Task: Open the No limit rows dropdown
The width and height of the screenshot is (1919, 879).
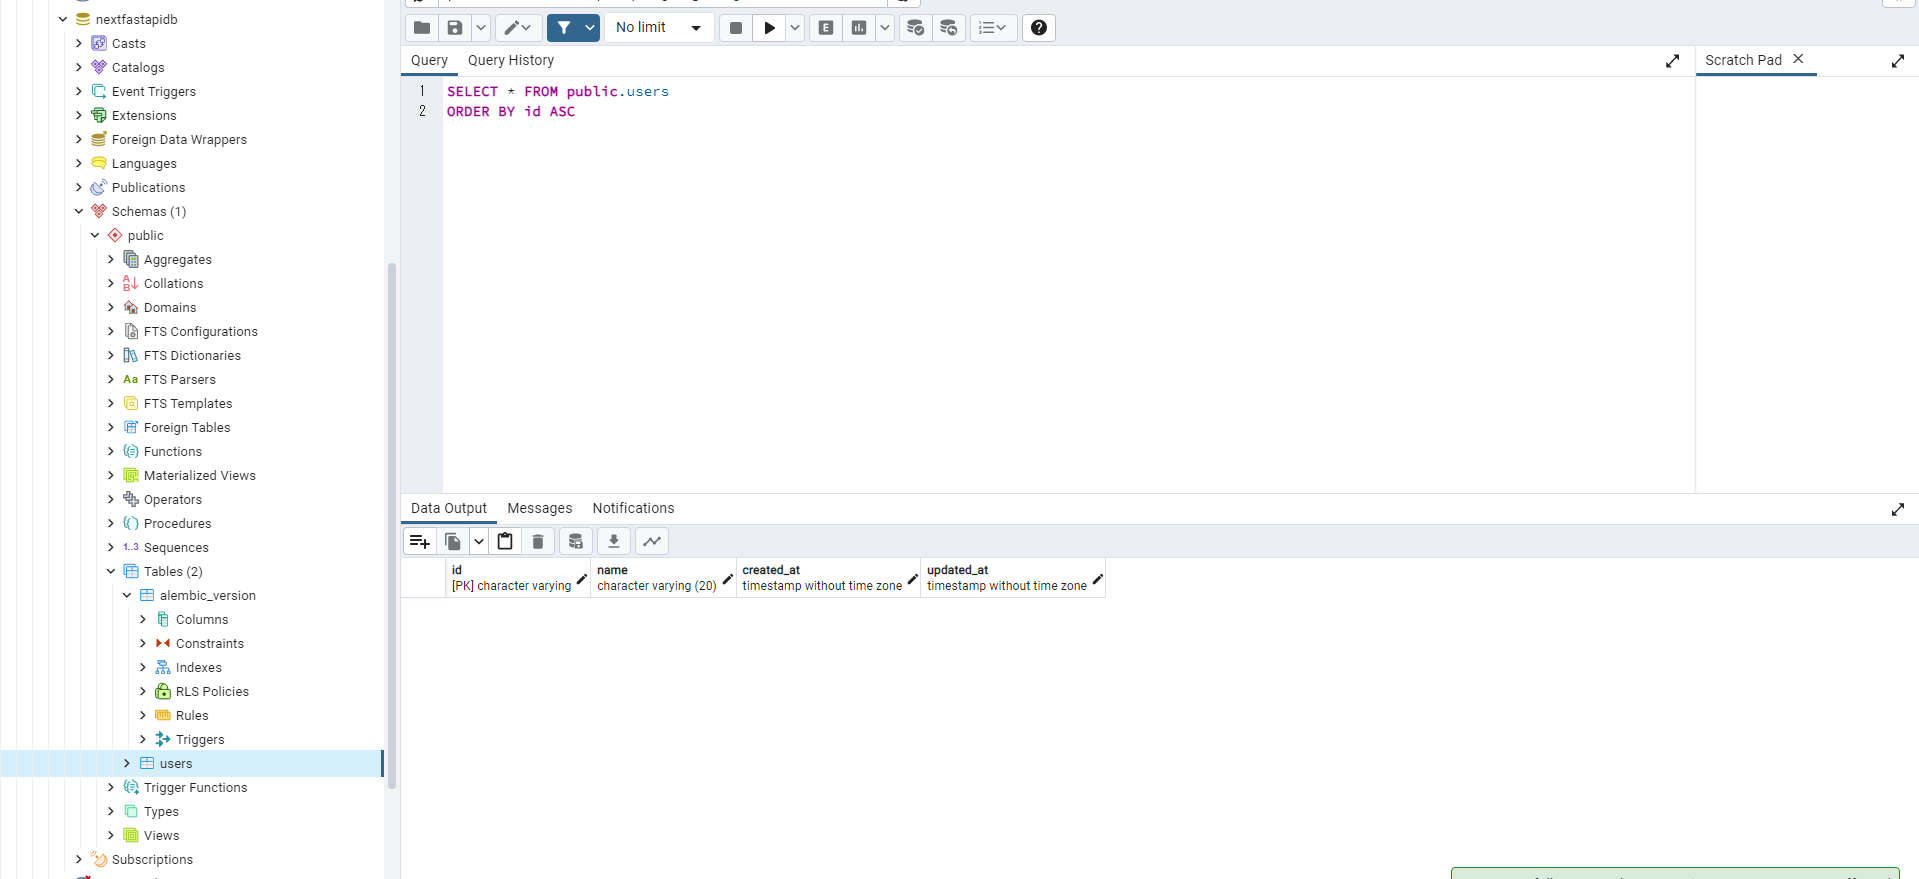Action: pos(659,28)
